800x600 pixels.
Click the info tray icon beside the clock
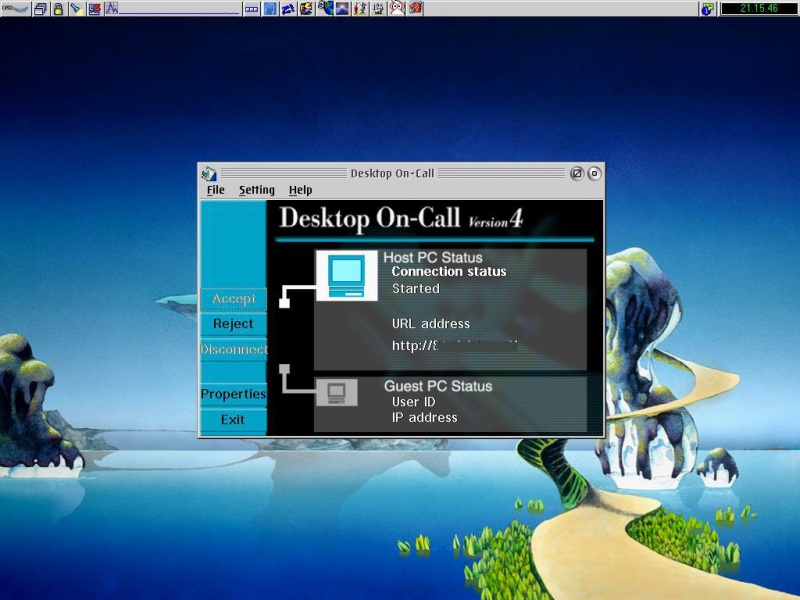click(x=708, y=9)
